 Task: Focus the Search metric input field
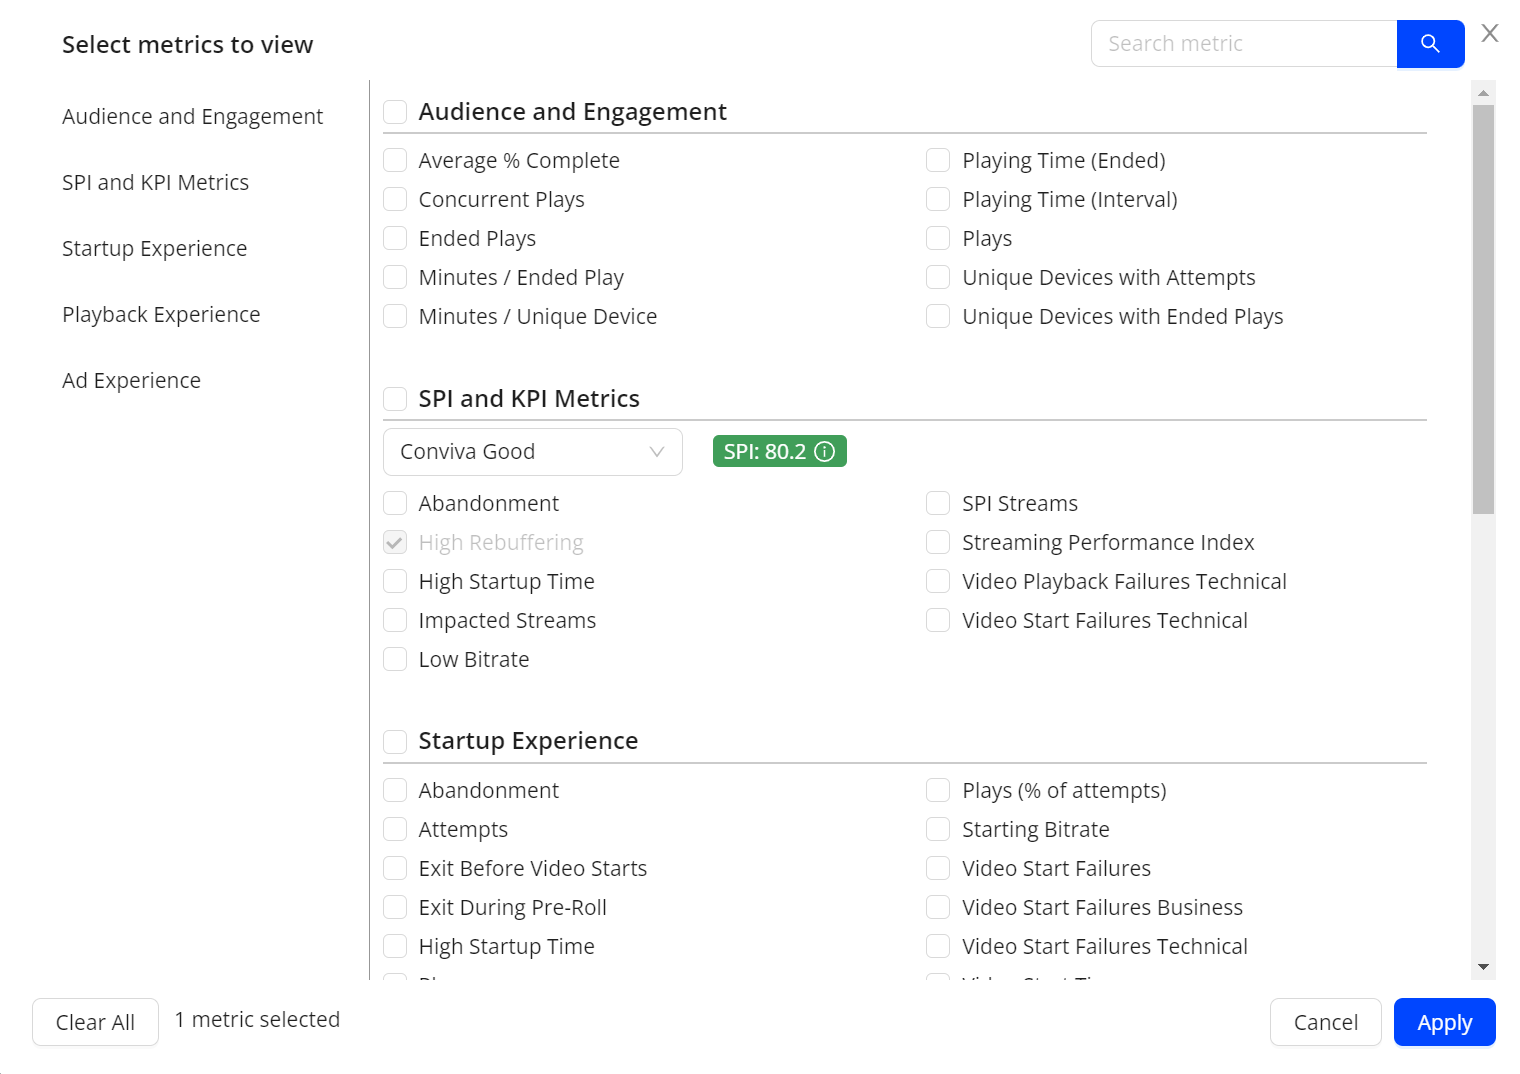pyautogui.click(x=1243, y=44)
